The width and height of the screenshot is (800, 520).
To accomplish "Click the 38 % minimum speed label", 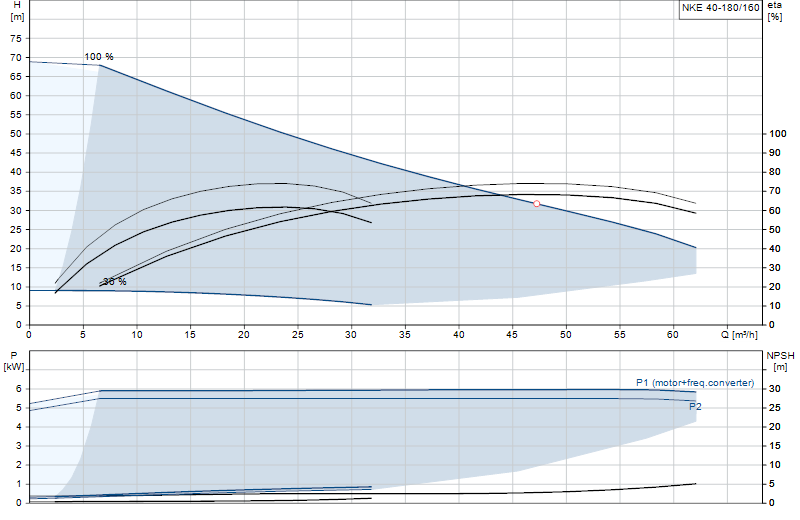I will coord(114,282).
